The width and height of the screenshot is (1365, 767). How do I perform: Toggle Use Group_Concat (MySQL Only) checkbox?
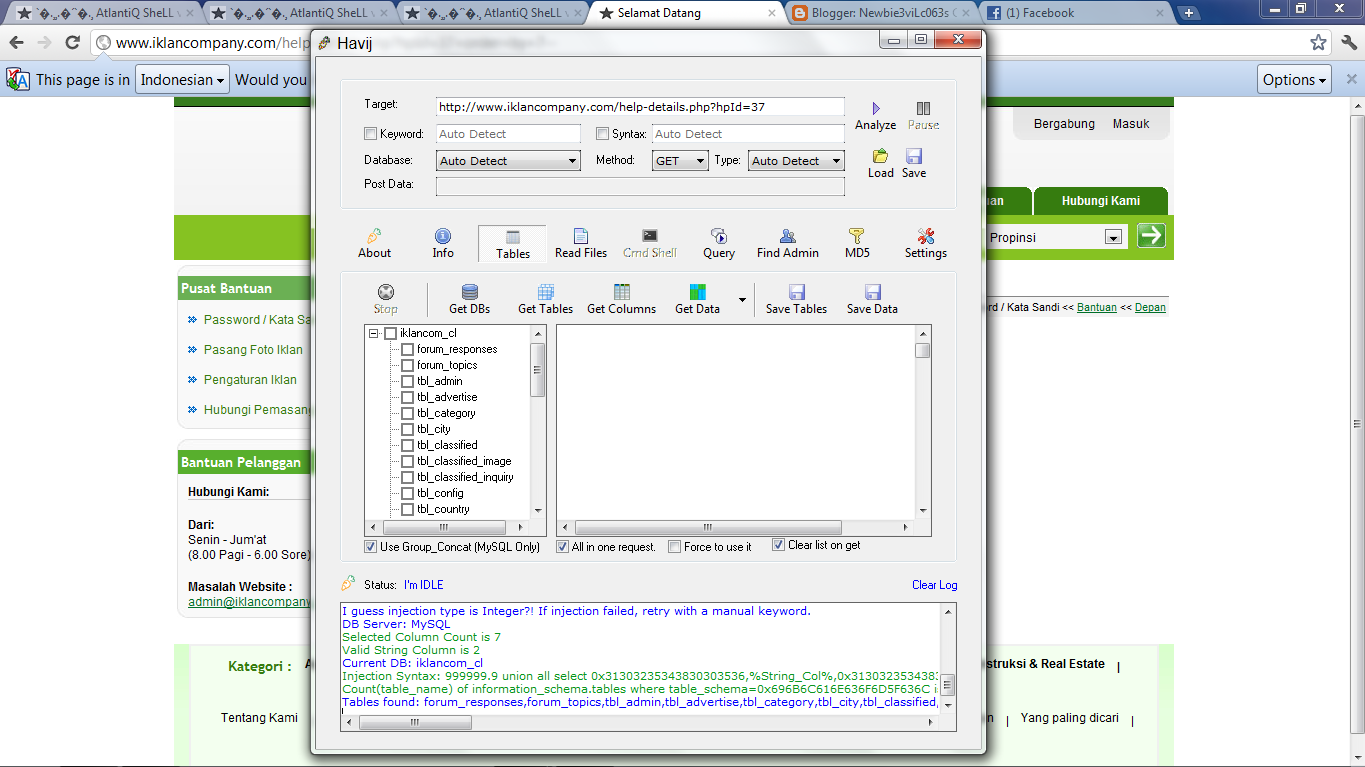[x=371, y=547]
